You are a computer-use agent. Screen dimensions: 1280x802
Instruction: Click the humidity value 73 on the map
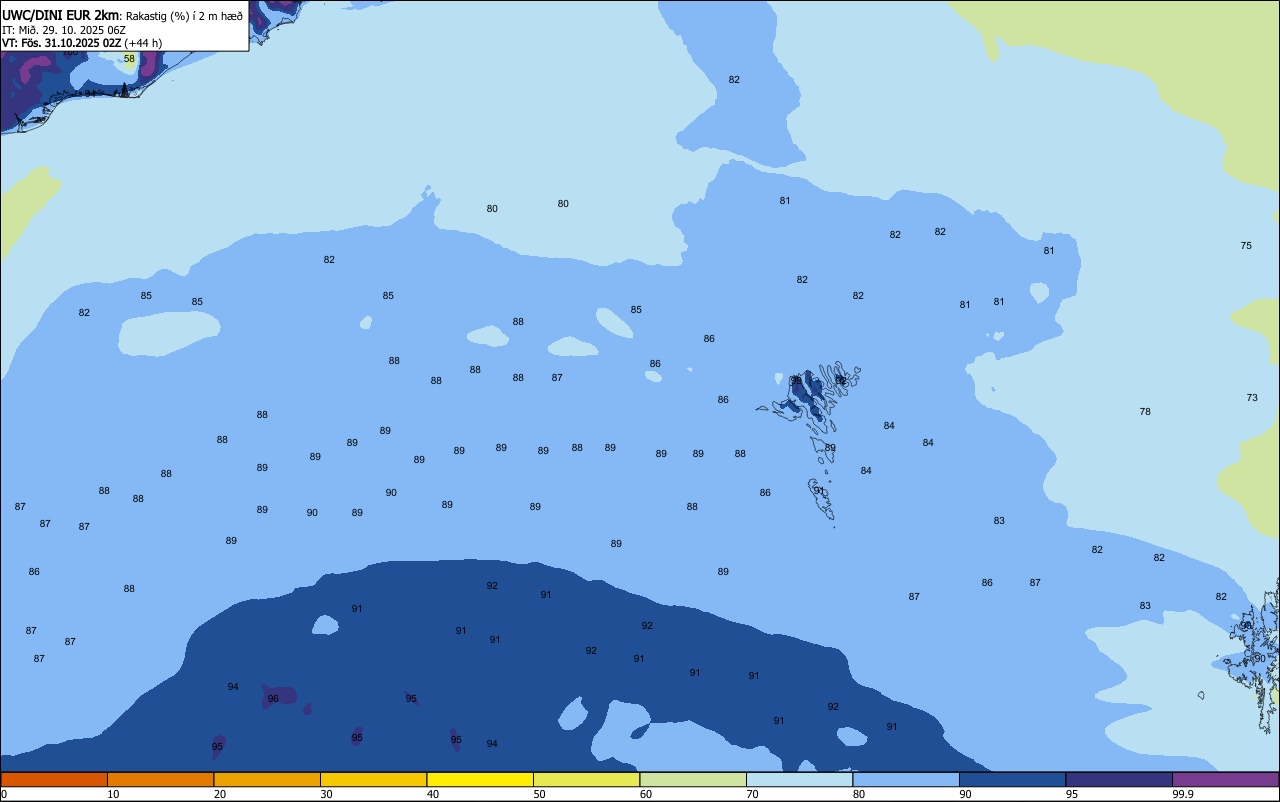tap(1252, 398)
